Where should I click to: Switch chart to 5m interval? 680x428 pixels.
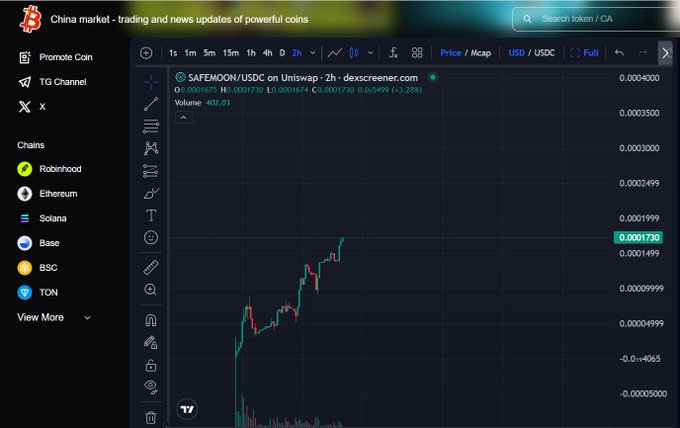click(209, 53)
